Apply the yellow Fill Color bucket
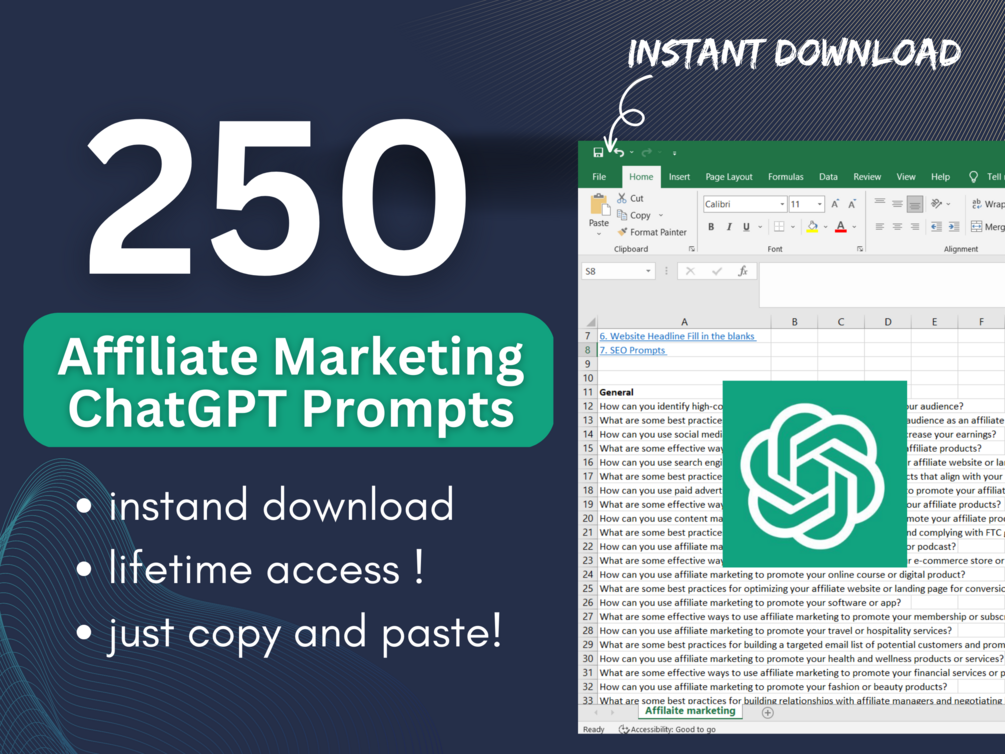This screenshot has width=1005, height=754. (812, 226)
